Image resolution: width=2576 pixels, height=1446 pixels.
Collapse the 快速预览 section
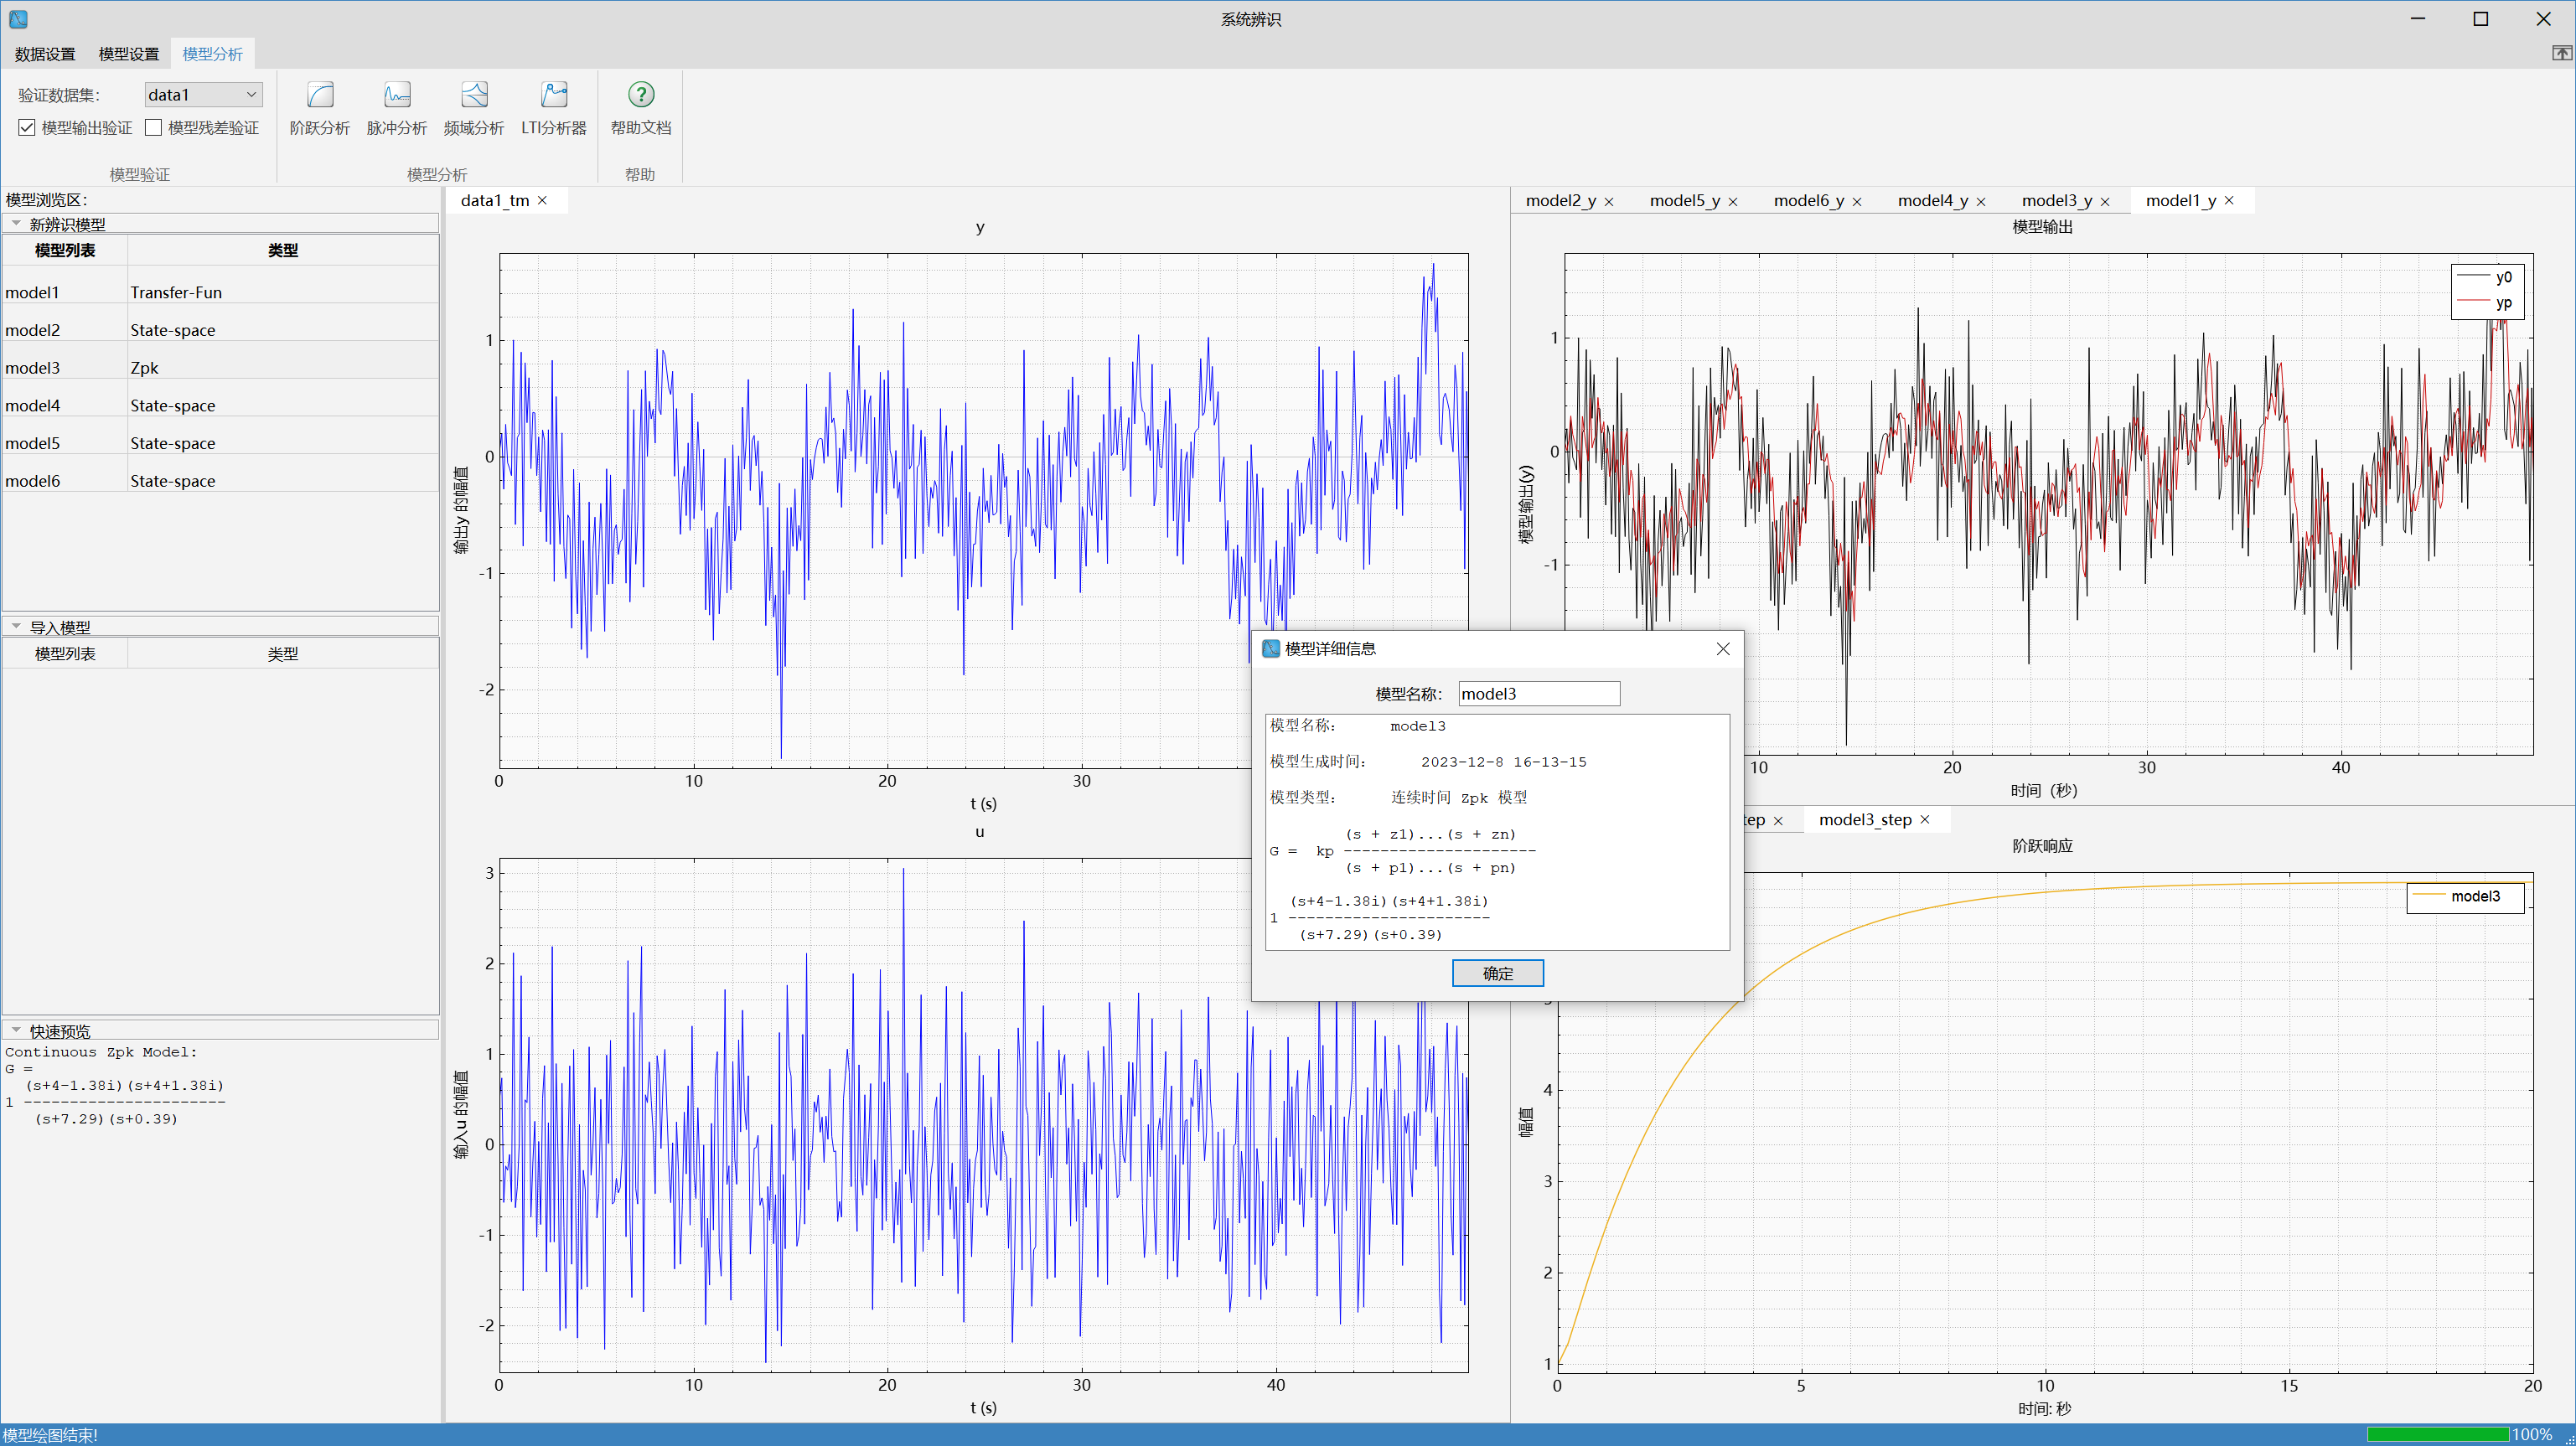pyautogui.click(x=16, y=1030)
